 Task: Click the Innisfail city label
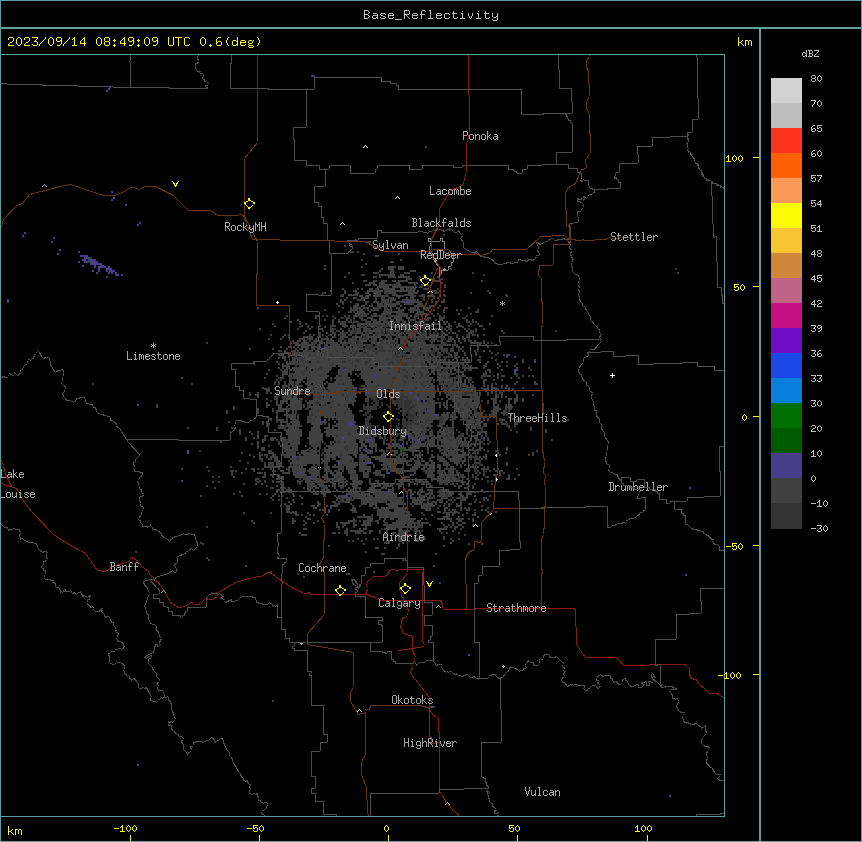coord(415,326)
